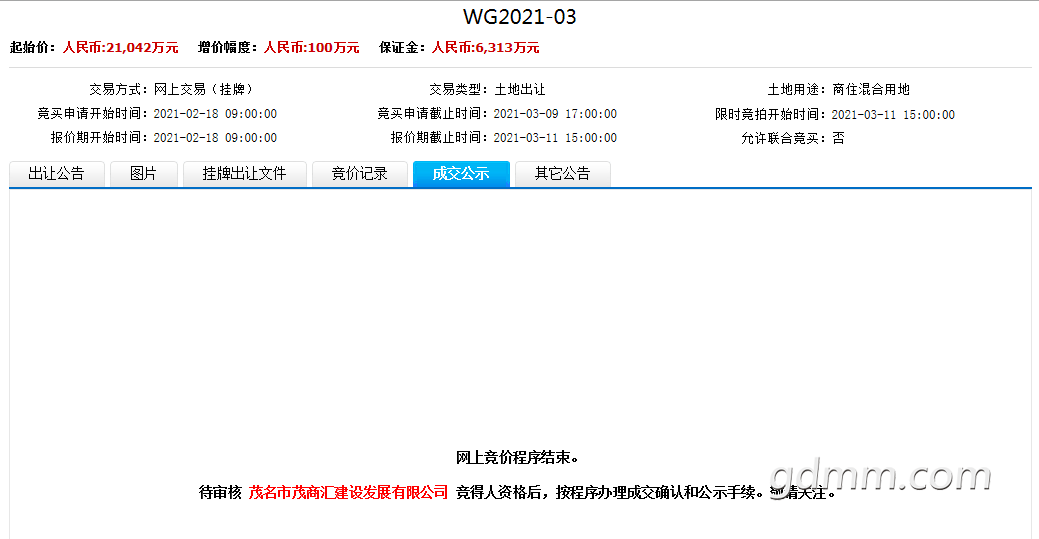Click the 土地出让 transaction type value

tap(519, 90)
